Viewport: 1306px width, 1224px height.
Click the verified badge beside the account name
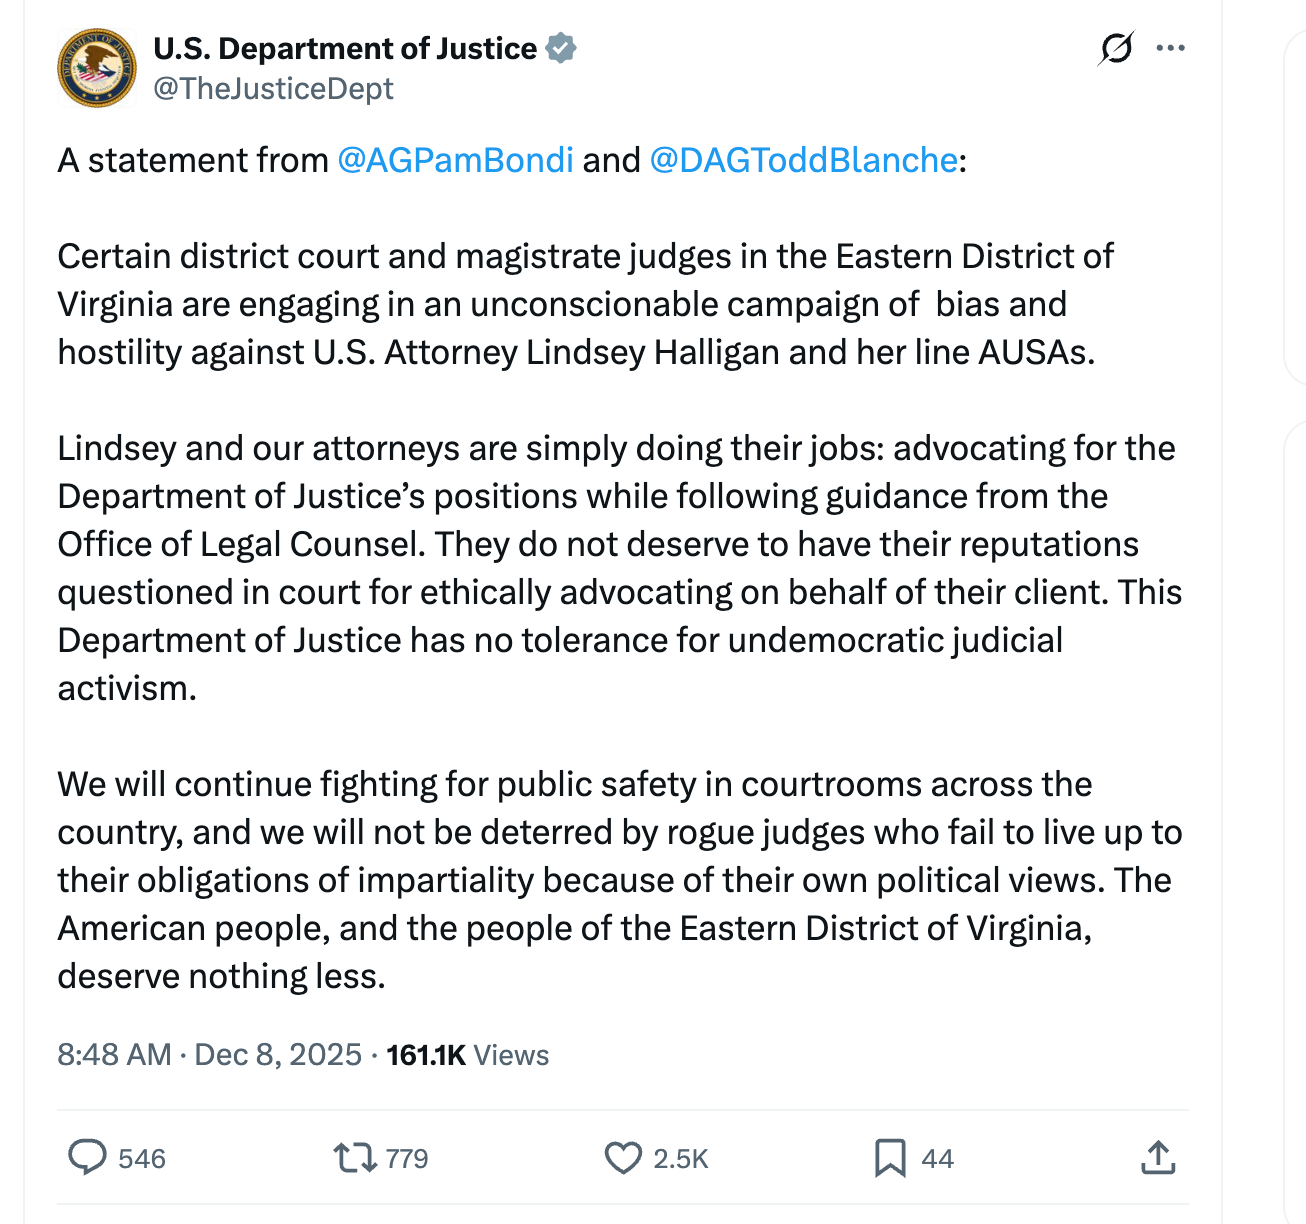pyautogui.click(x=561, y=48)
